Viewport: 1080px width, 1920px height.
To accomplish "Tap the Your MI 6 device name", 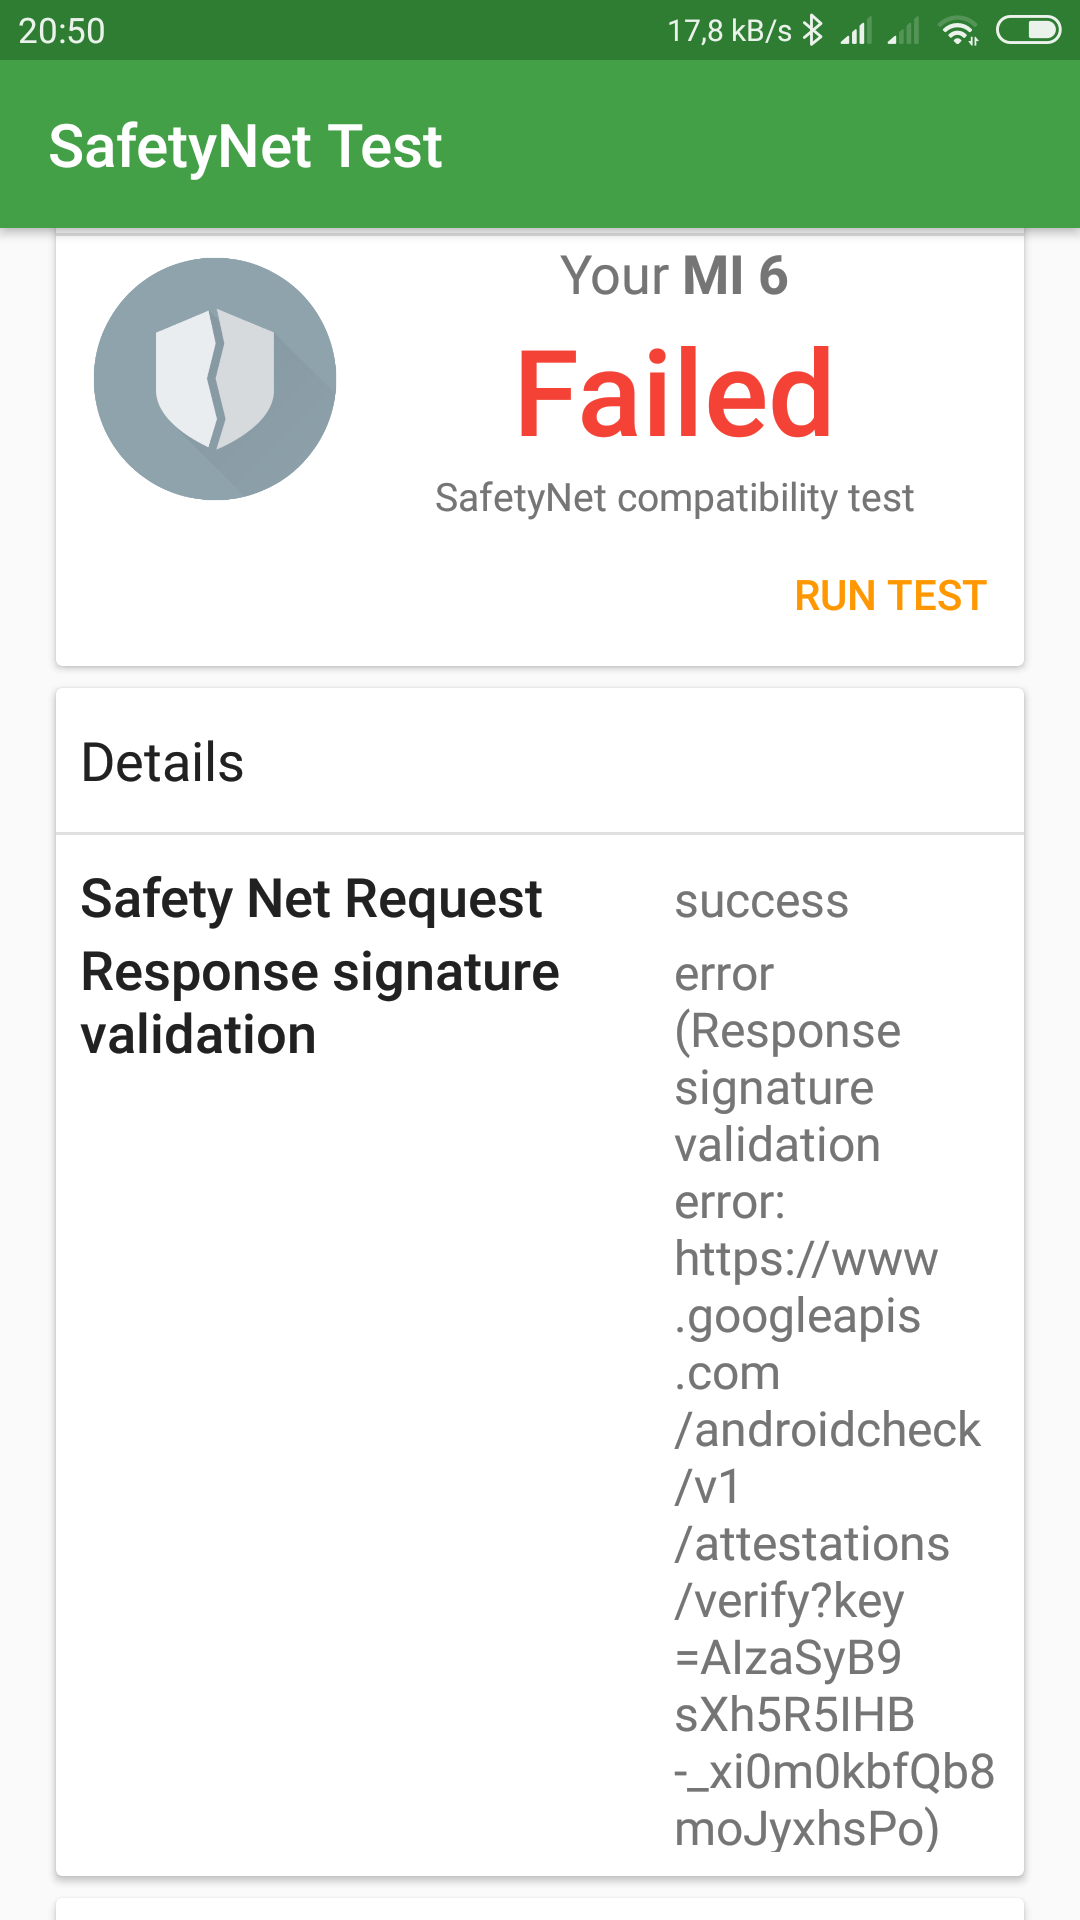I will pyautogui.click(x=674, y=276).
